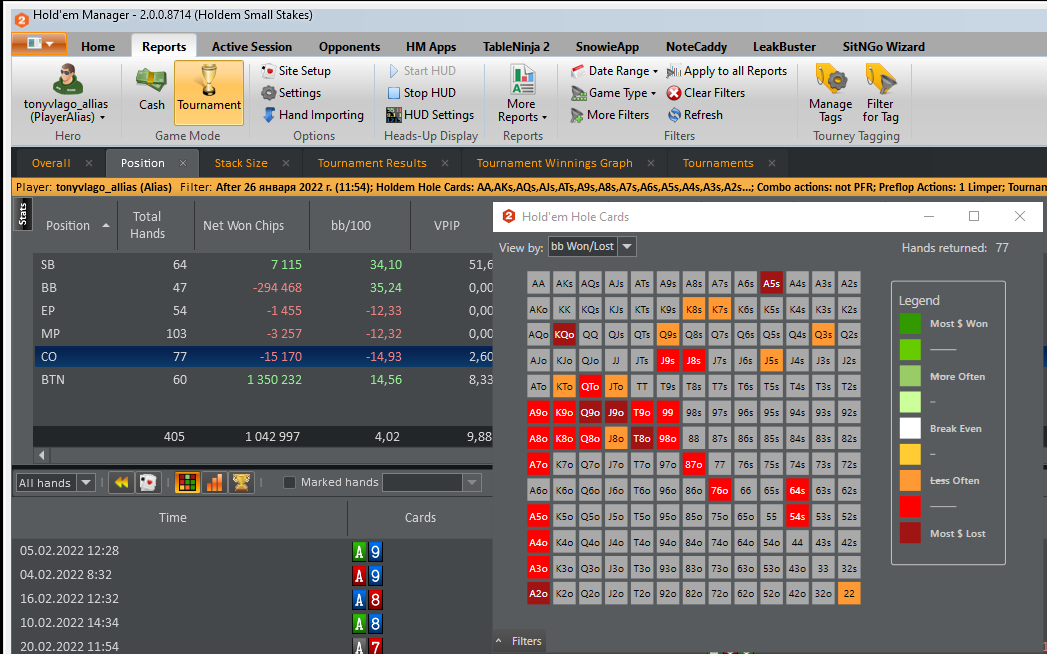Open Manage Tags
This screenshot has width=1047, height=654.
click(x=831, y=93)
